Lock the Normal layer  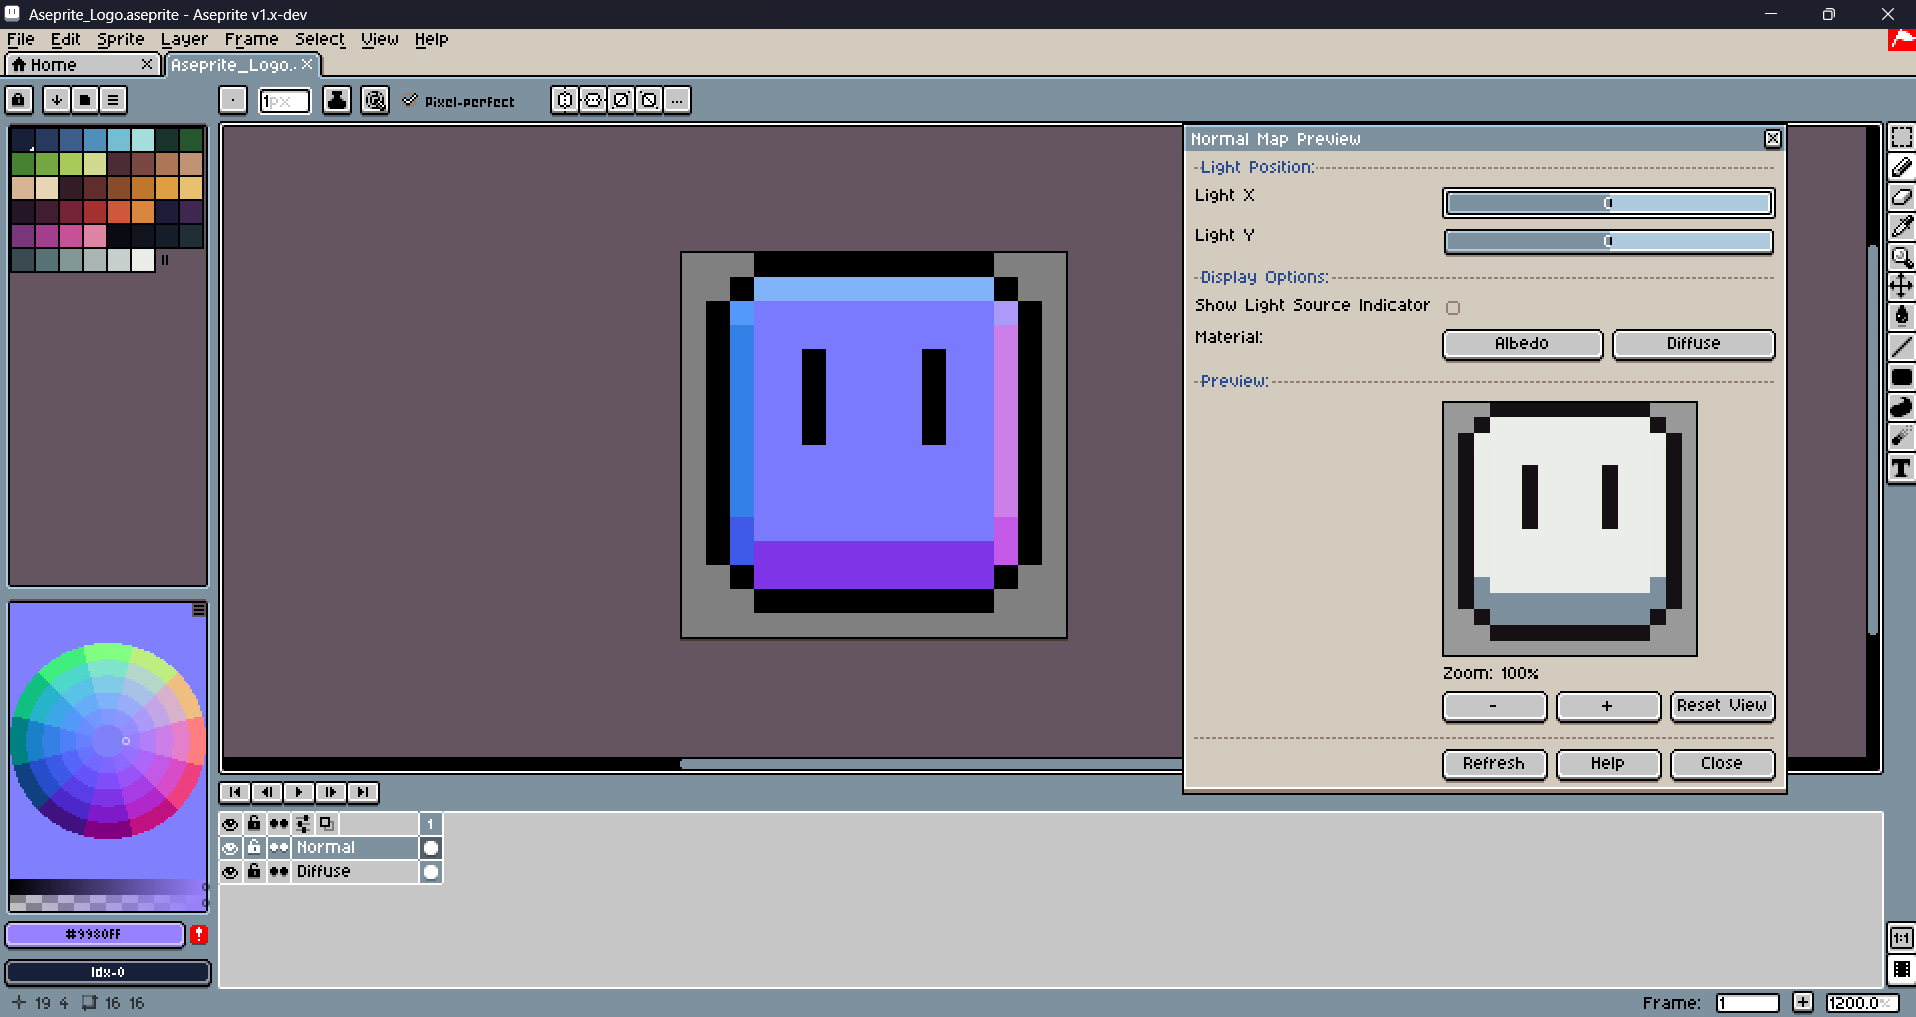[x=254, y=848]
